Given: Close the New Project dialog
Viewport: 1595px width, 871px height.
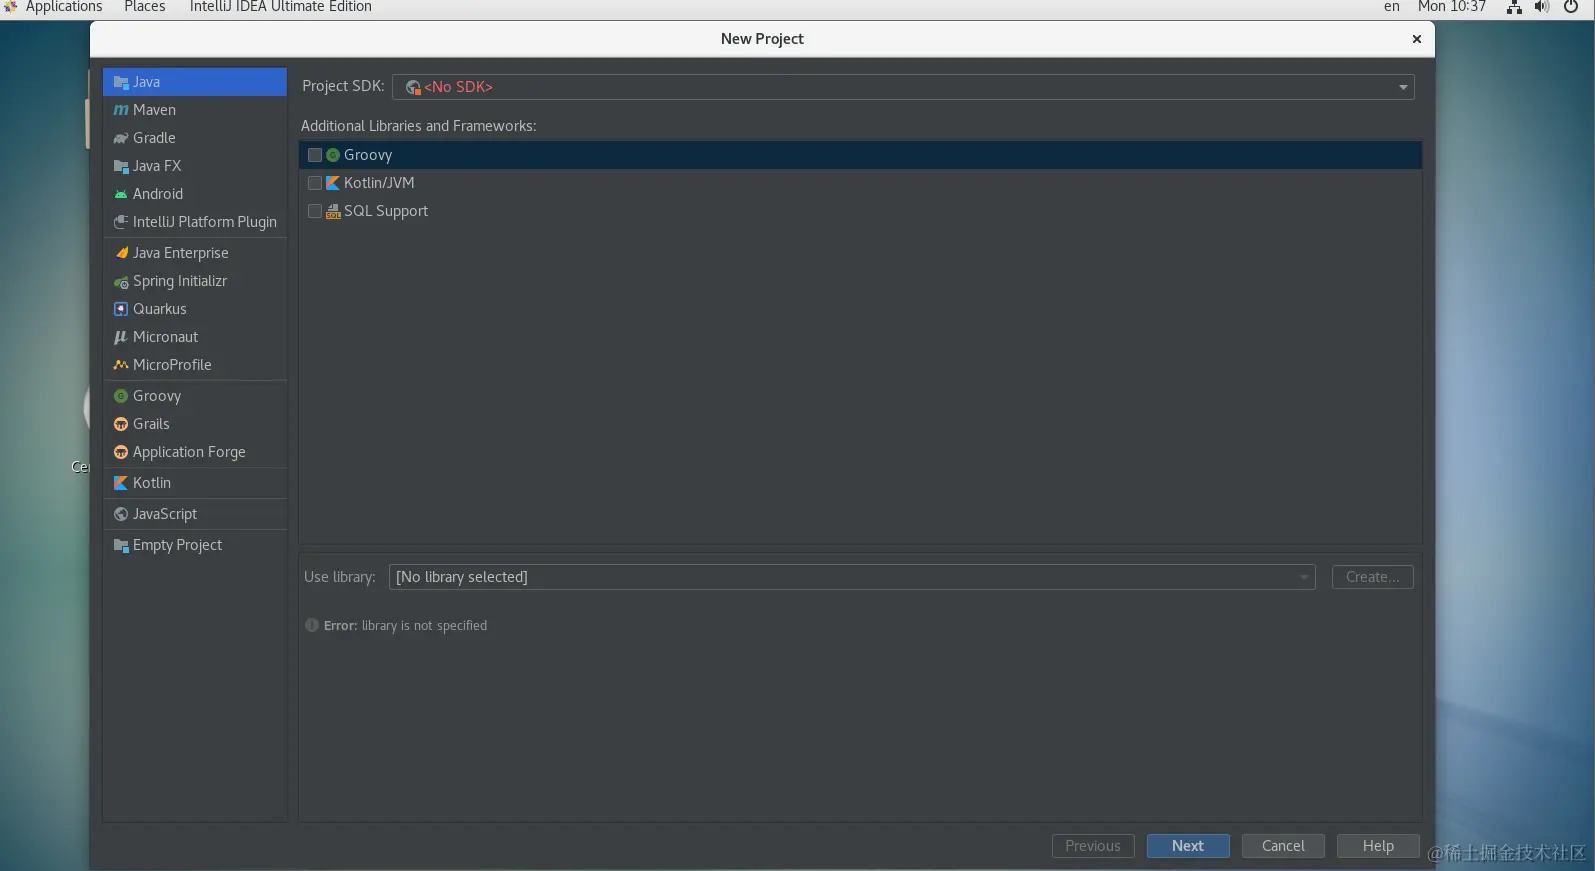Looking at the screenshot, I should pos(1416,39).
